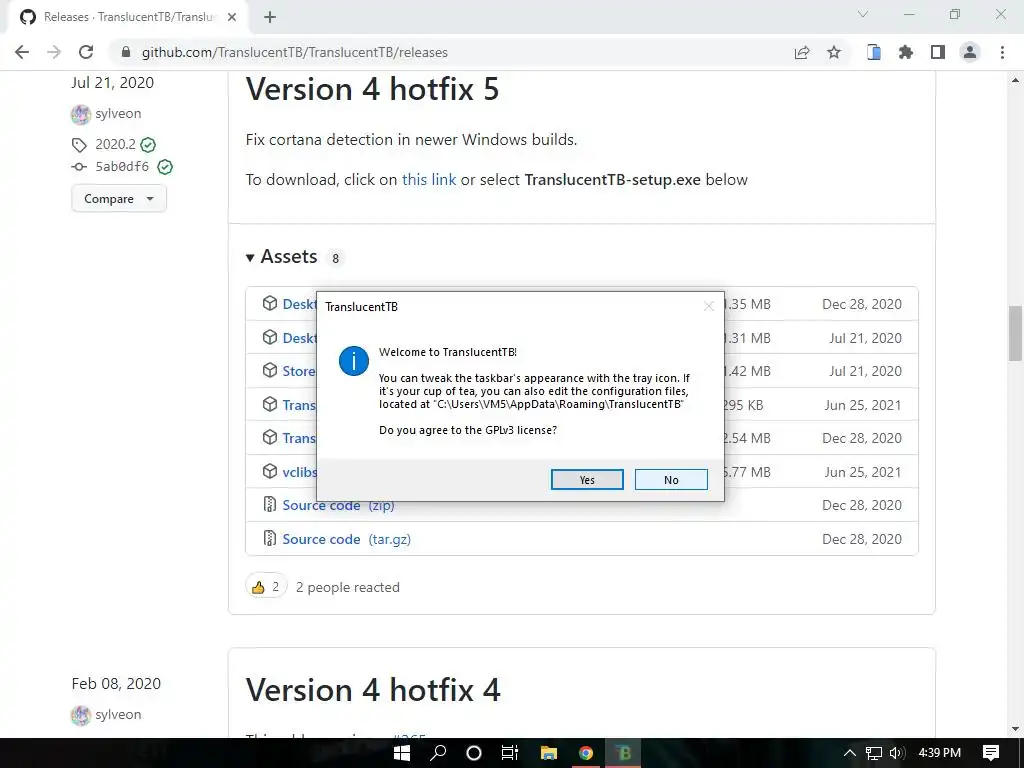Open the Extensions puzzle icon
This screenshot has width=1024, height=768.
tap(906, 52)
